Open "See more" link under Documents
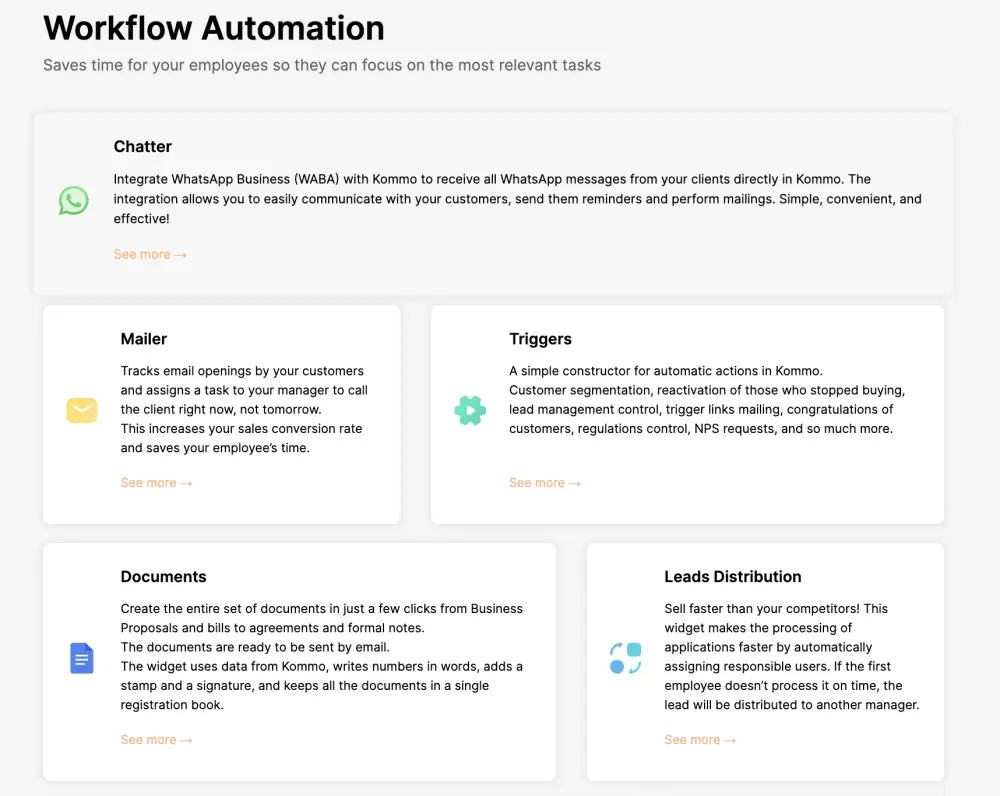Viewport: 1000px width, 796px height. 156,740
